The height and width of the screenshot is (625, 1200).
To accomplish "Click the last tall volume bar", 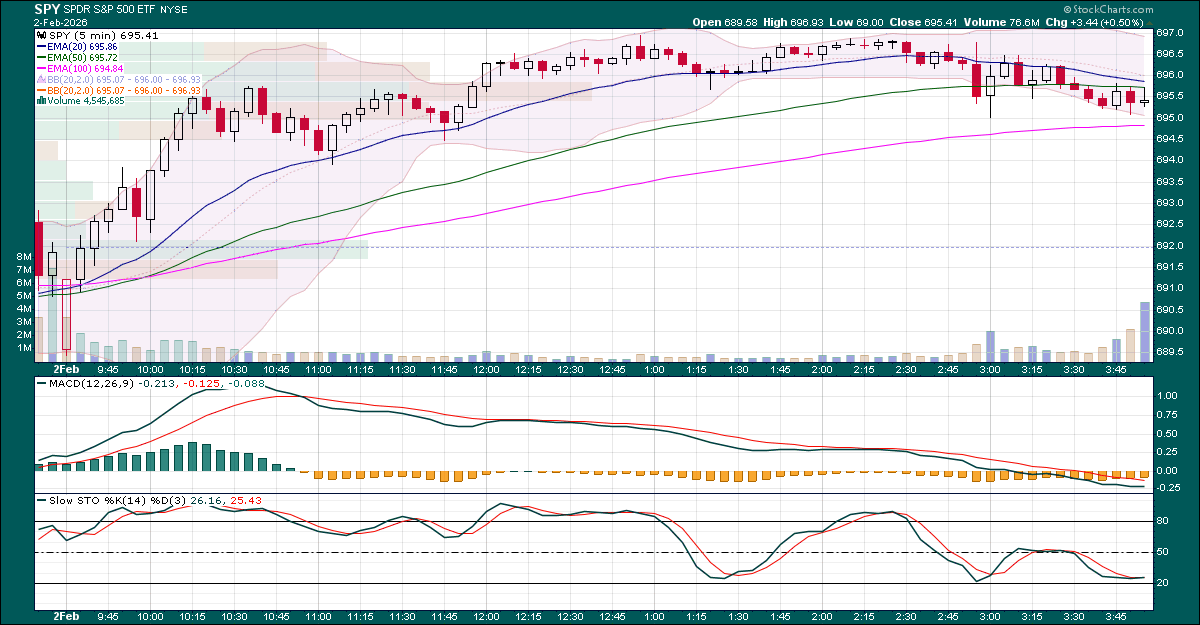I will click(1145, 331).
